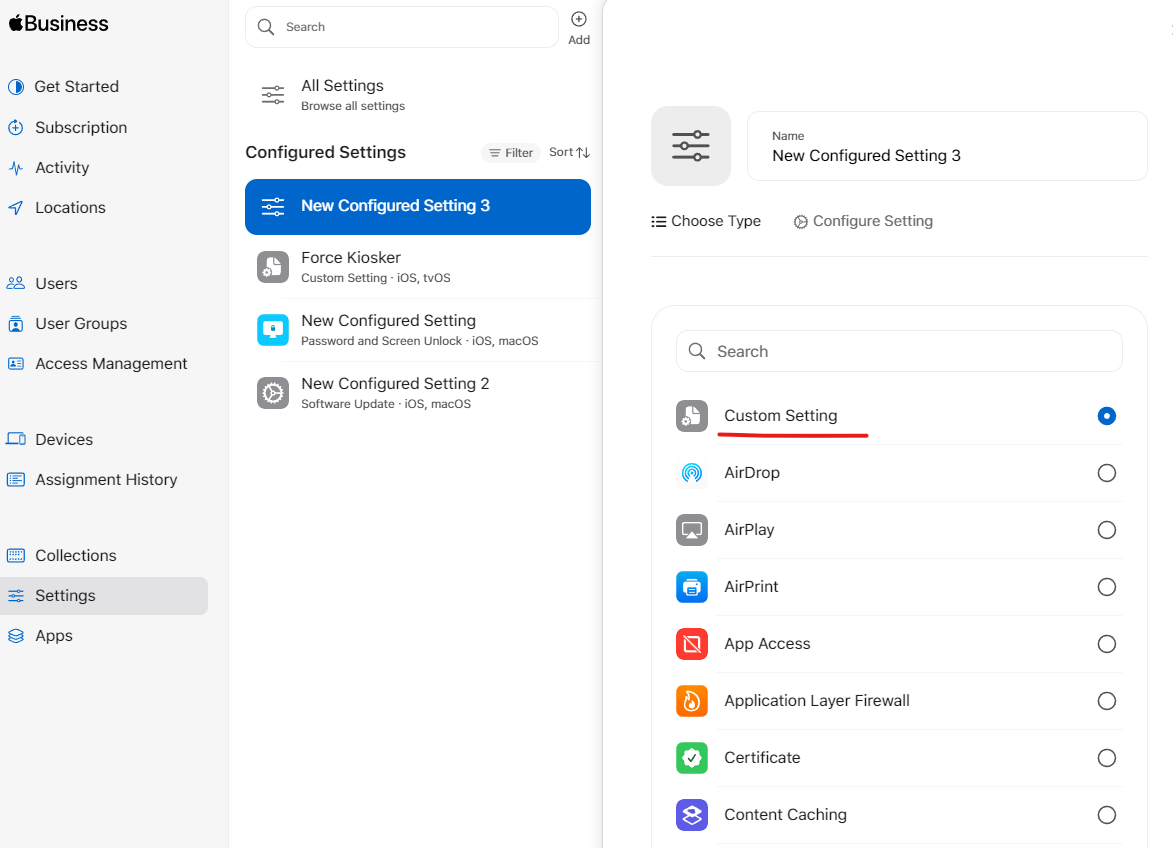1173x848 pixels.
Task: Click the Settings sliders icon in sidebar
Action: pyautogui.click(x=16, y=596)
